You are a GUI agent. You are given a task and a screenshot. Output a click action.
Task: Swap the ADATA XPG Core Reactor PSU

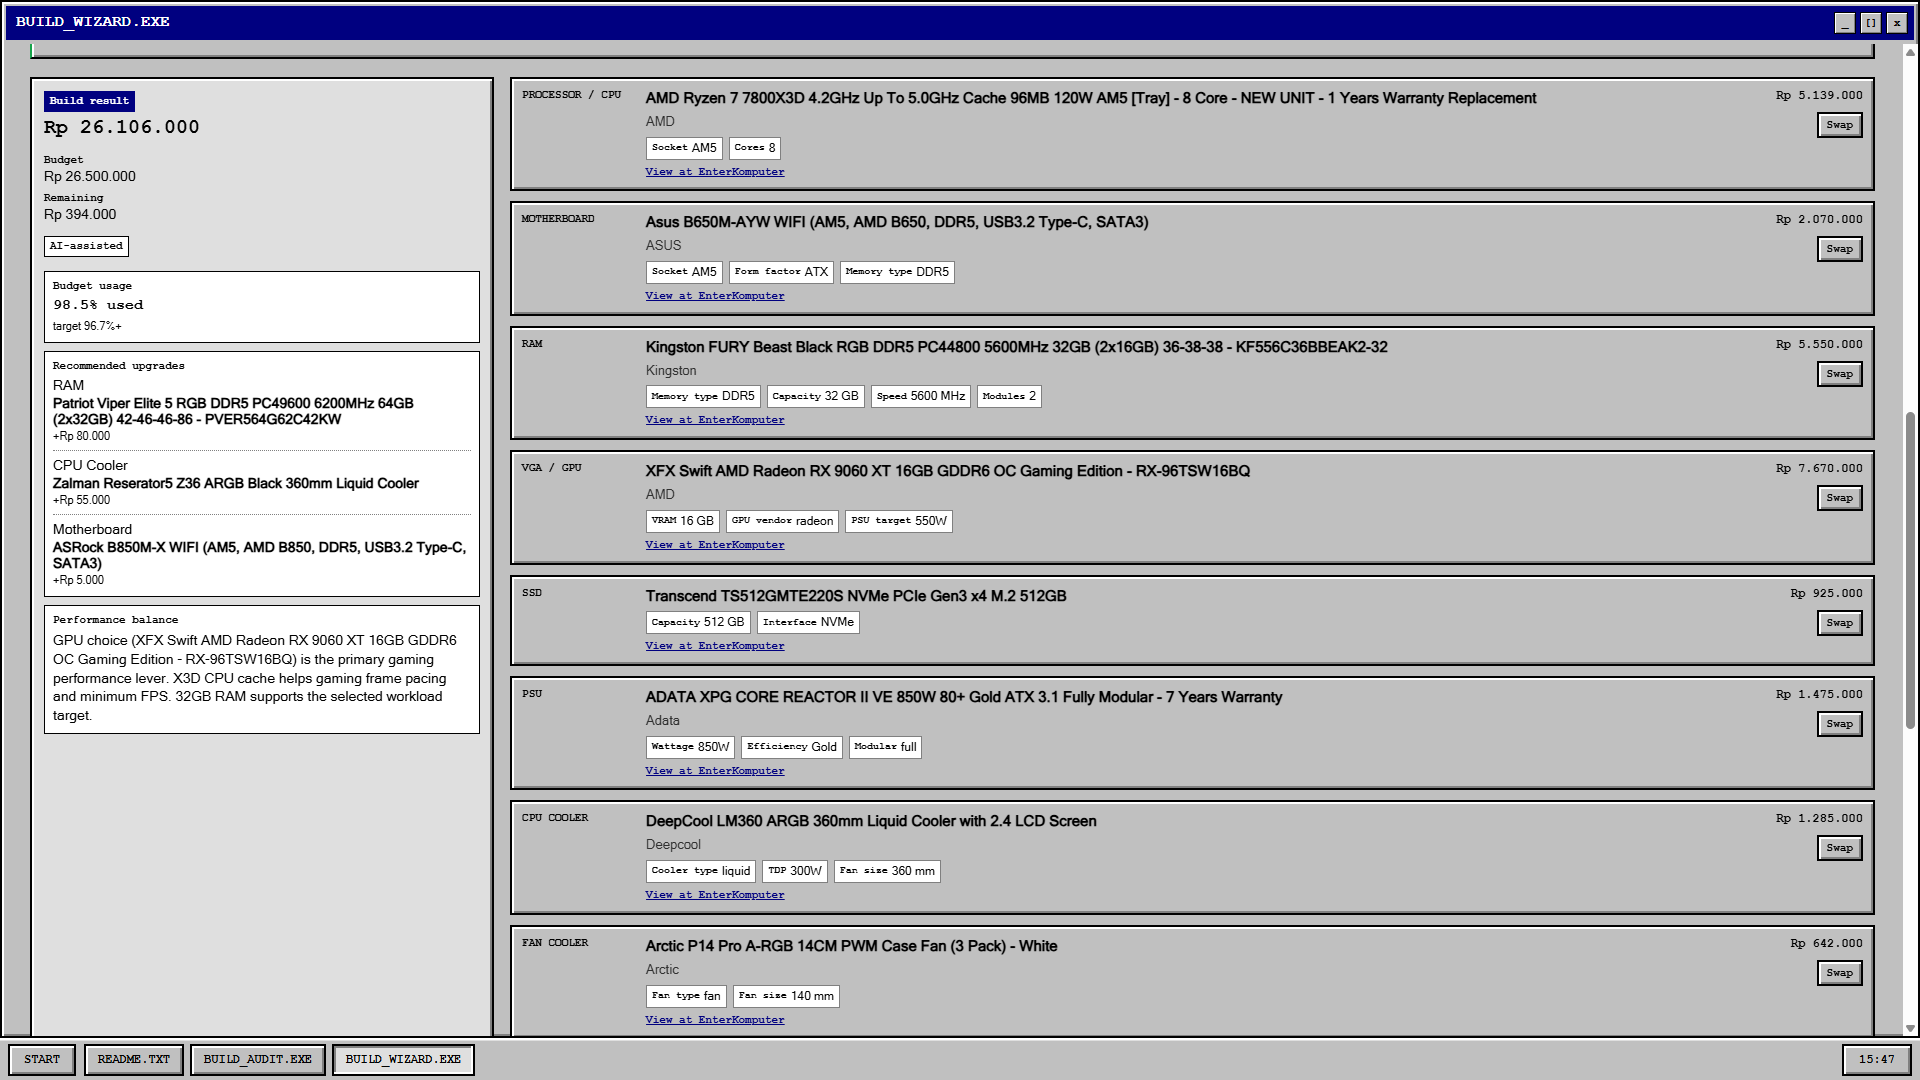(x=1839, y=724)
